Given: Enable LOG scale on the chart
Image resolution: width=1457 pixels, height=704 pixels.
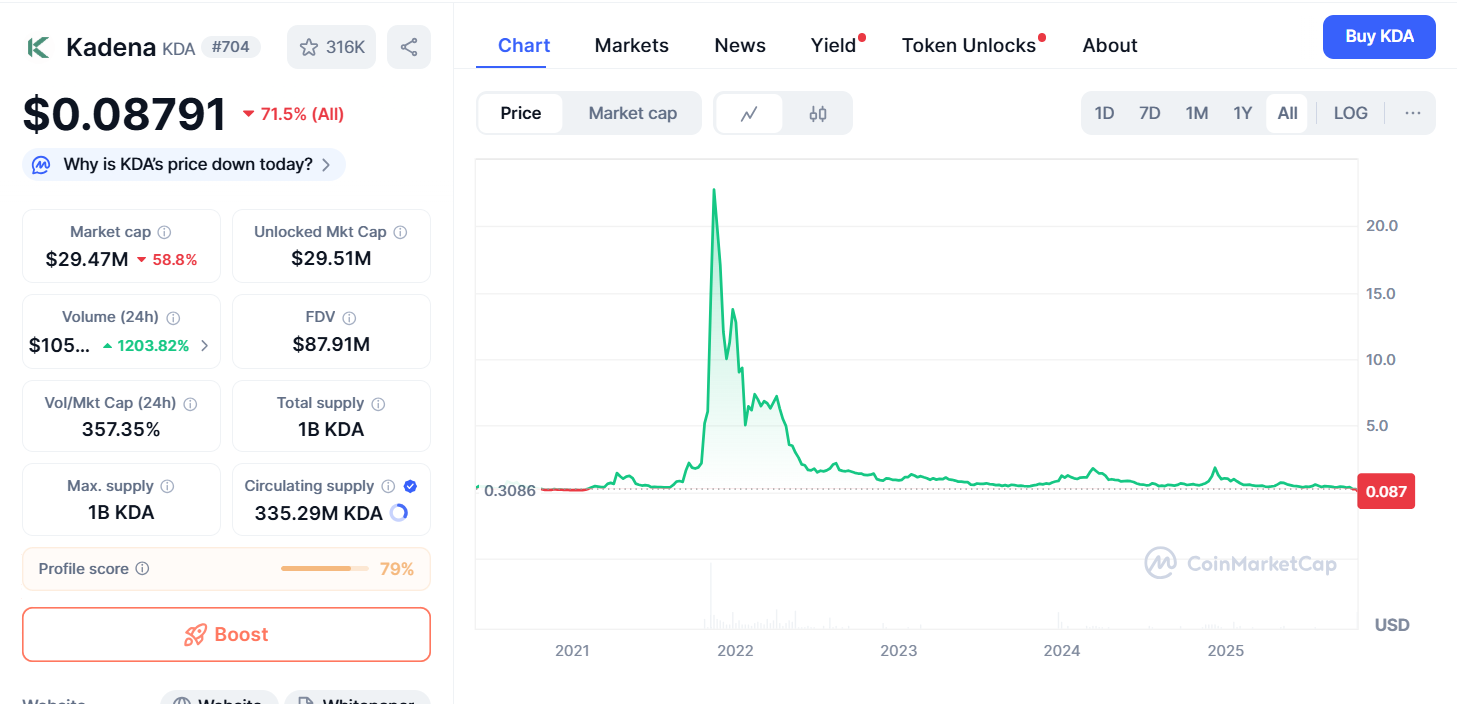Looking at the screenshot, I should (x=1350, y=113).
